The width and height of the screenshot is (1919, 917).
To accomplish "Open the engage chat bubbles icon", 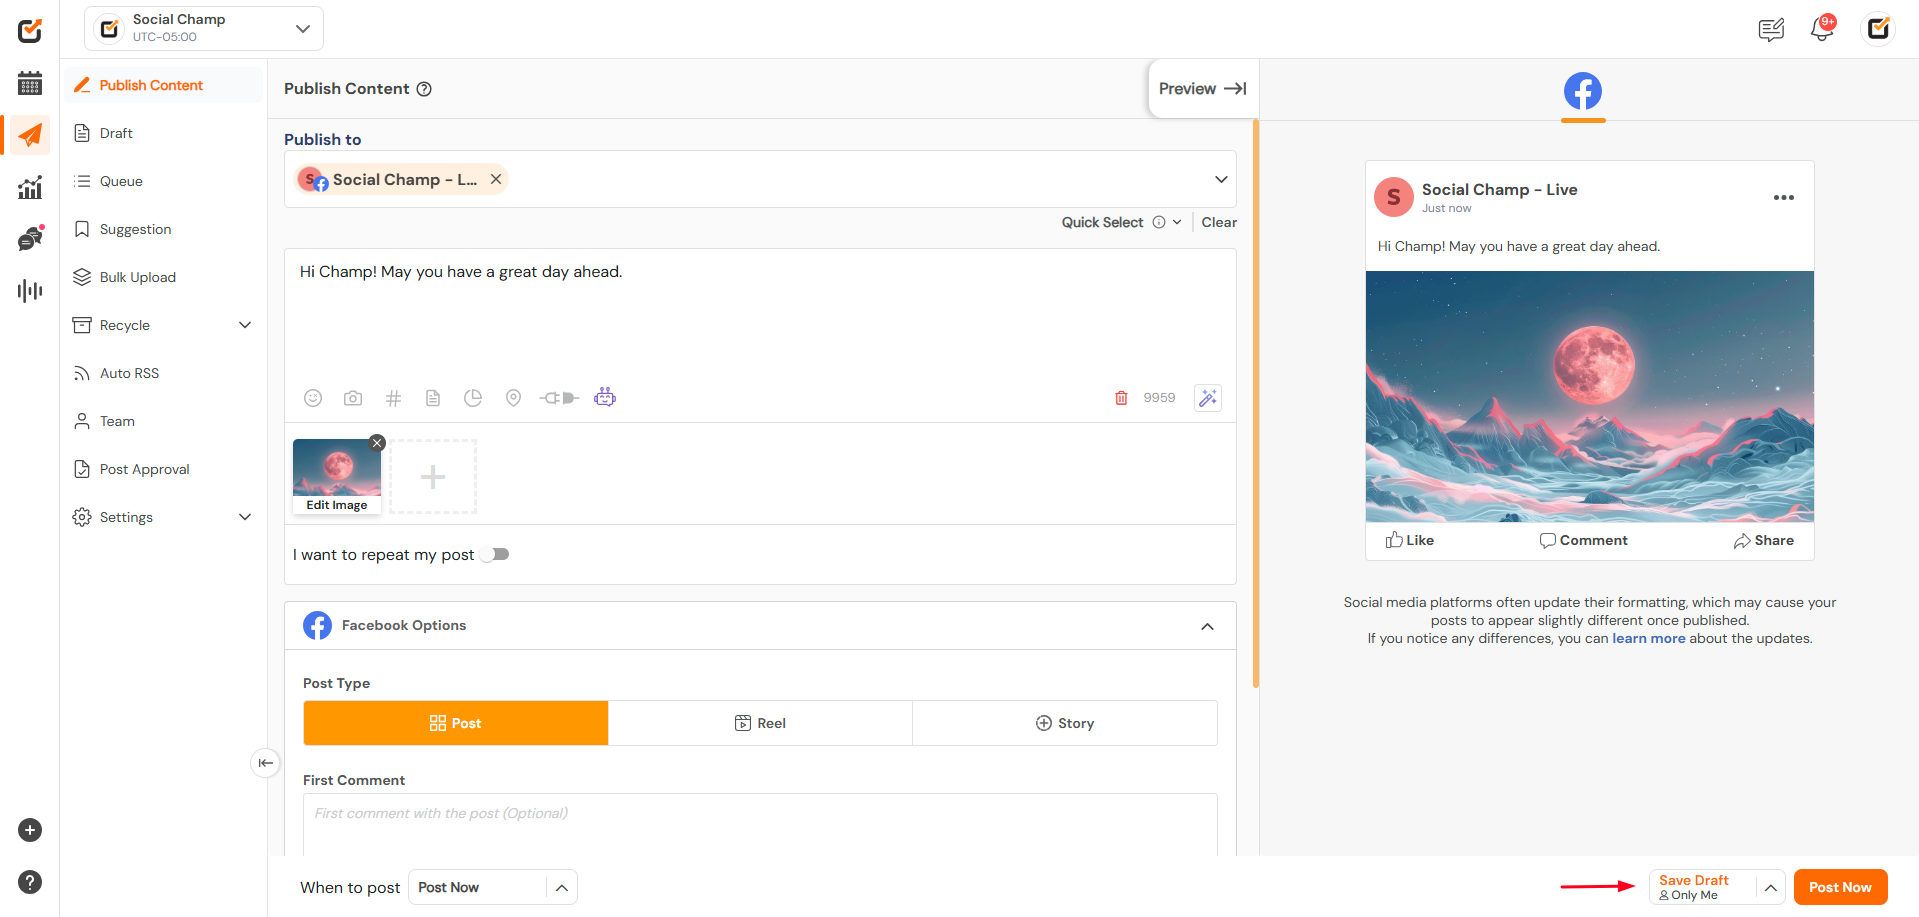I will (x=30, y=238).
